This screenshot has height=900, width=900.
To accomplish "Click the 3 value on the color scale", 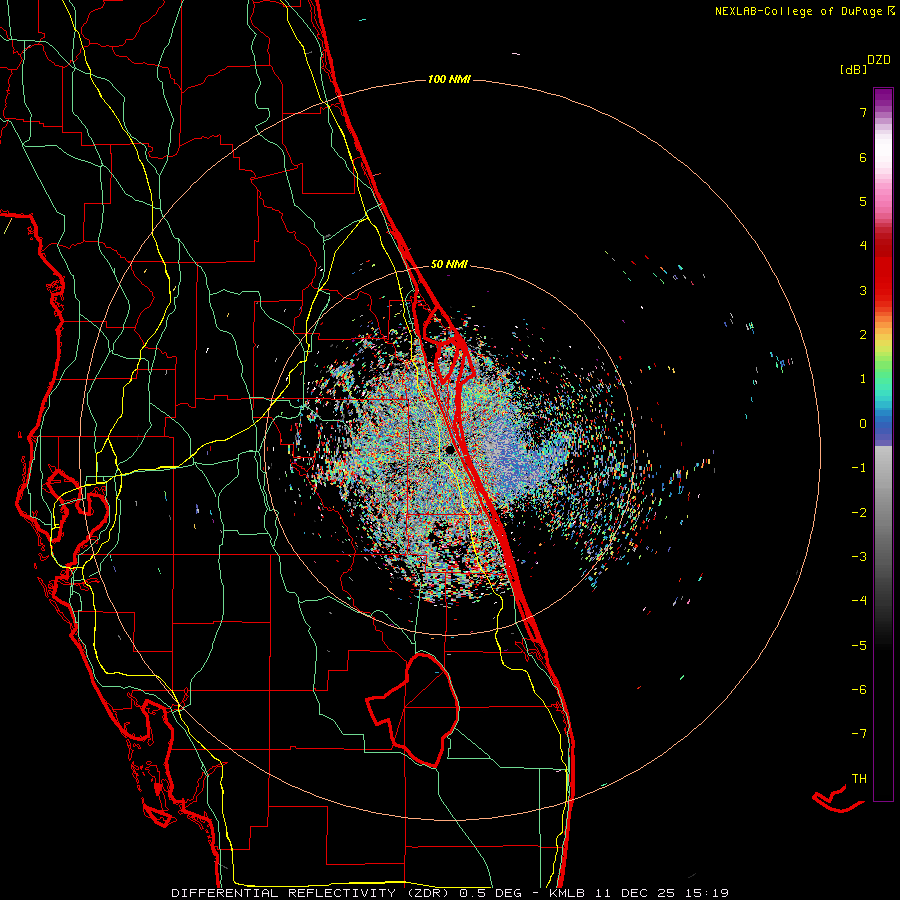I will [863, 290].
